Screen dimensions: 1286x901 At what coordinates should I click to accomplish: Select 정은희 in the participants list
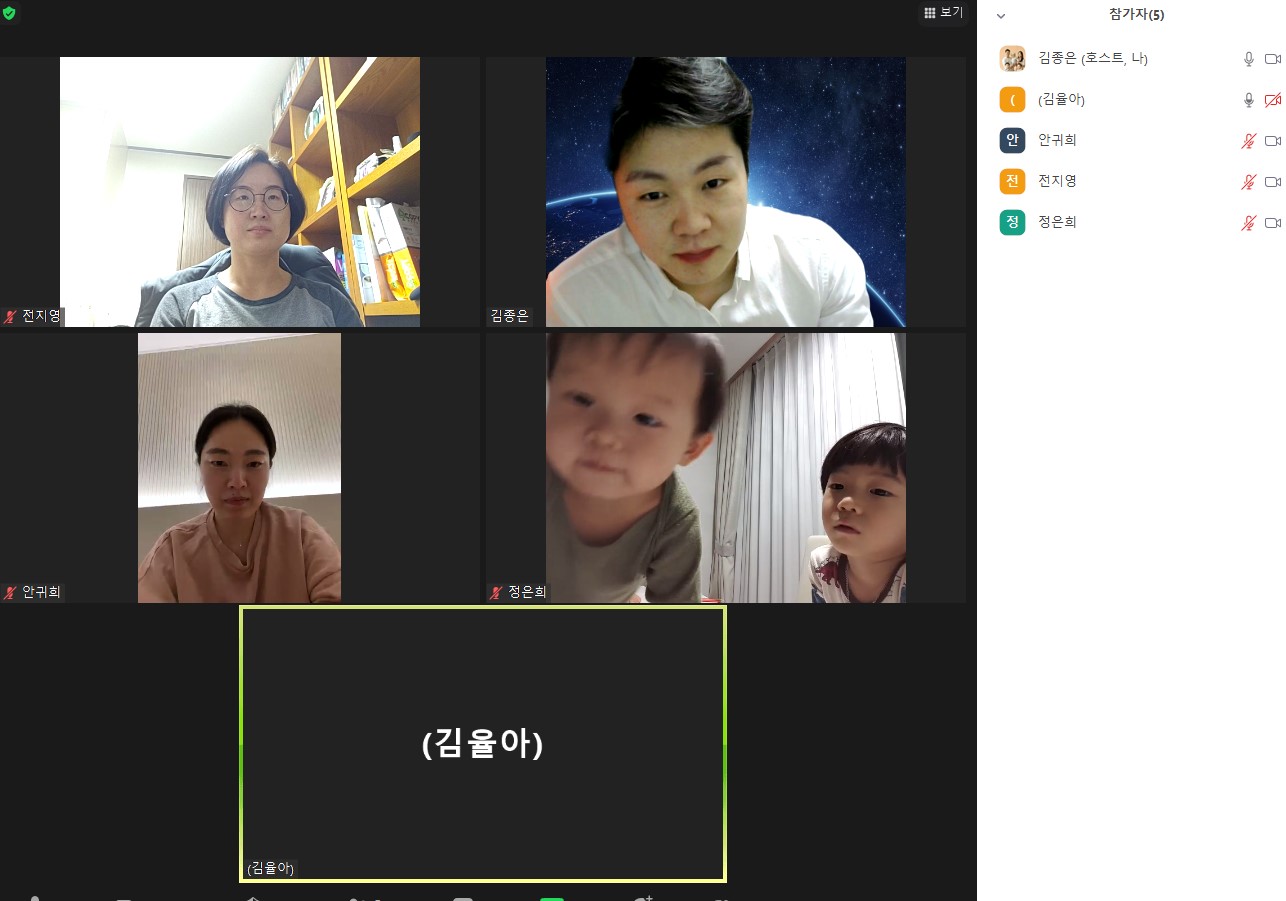1131,222
